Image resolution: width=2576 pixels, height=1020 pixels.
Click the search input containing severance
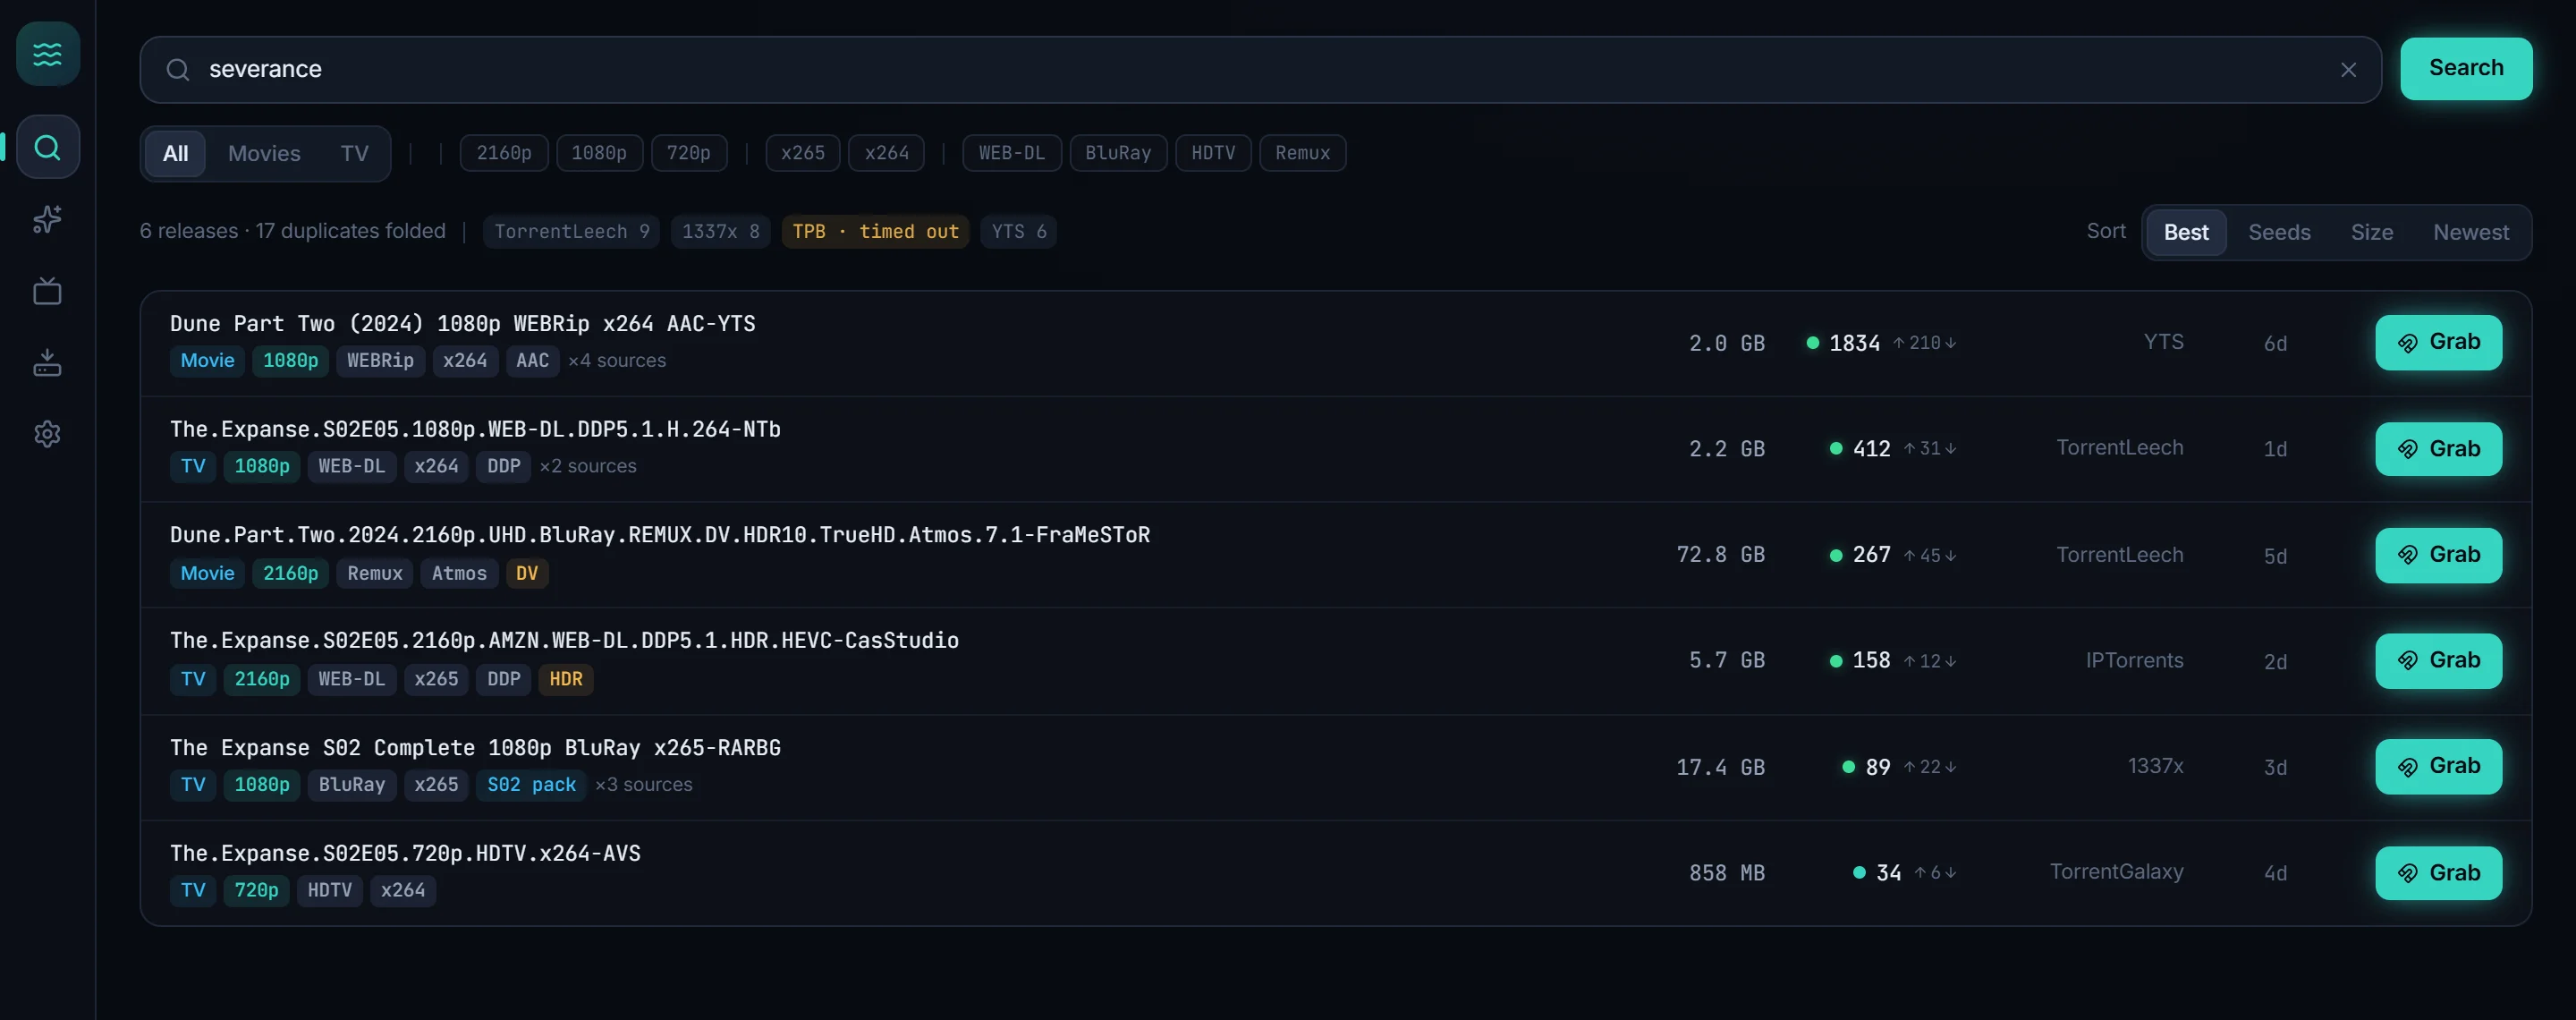click(x=1260, y=70)
